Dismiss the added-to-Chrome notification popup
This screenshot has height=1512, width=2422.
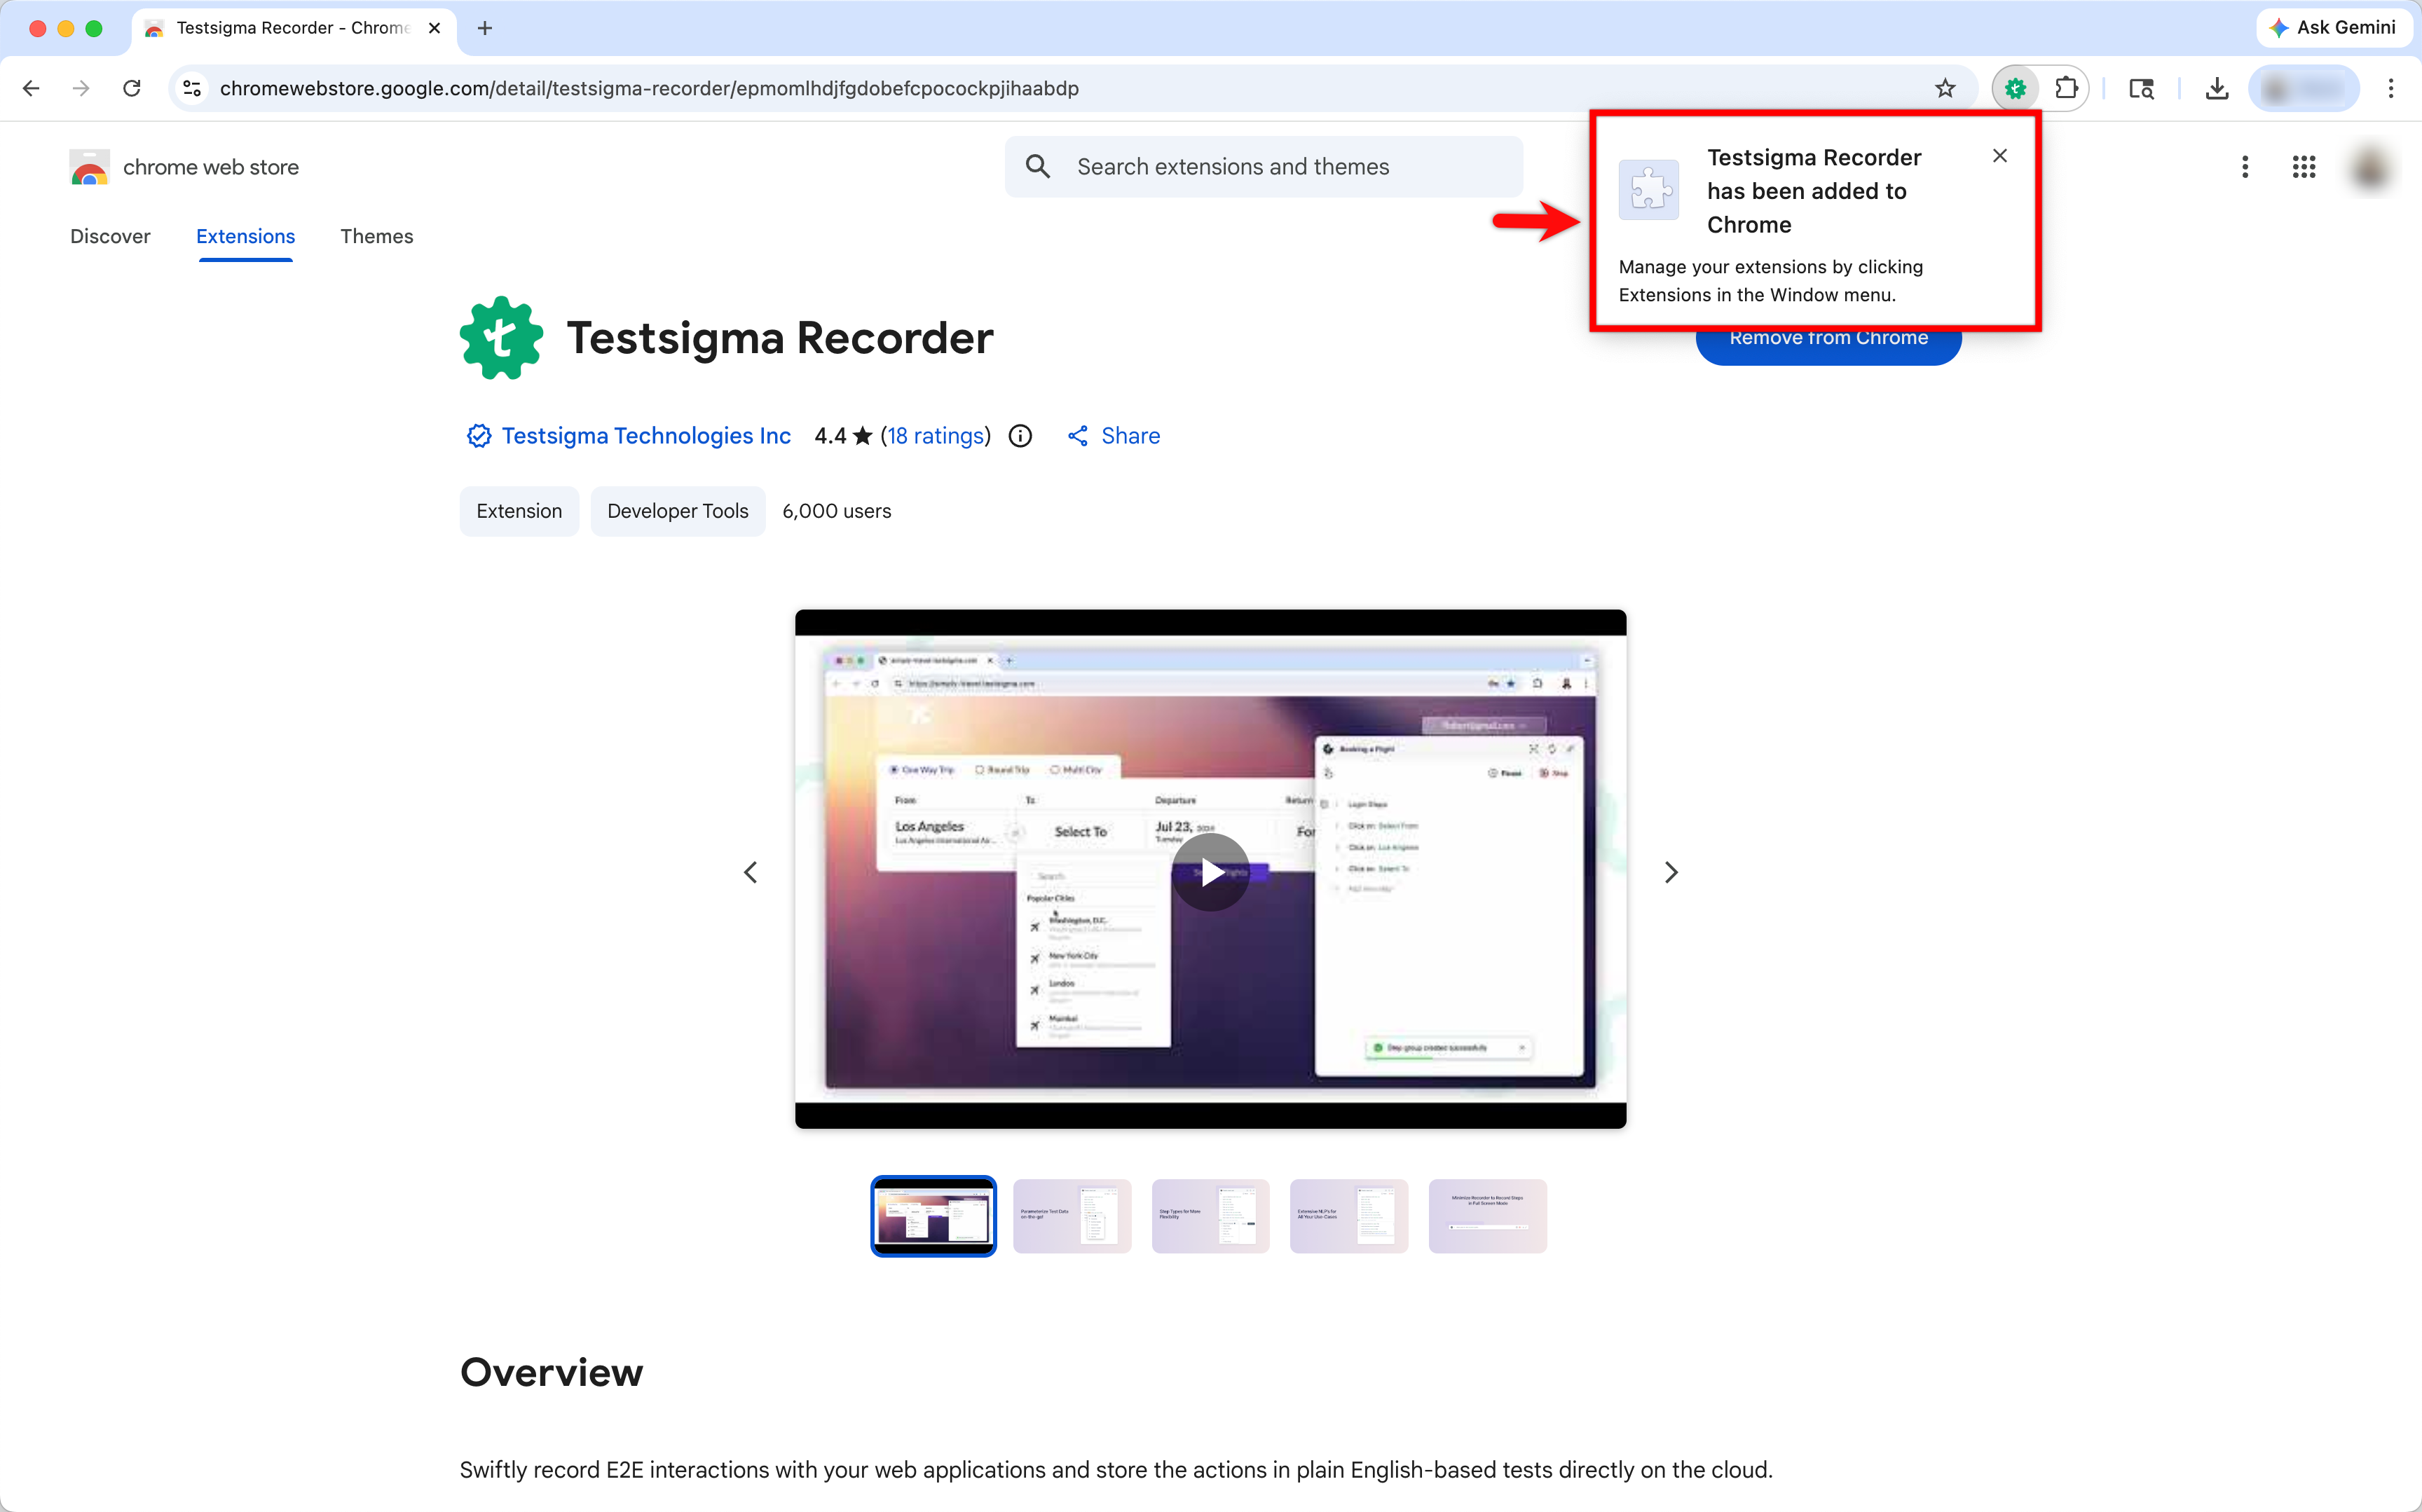(1999, 155)
